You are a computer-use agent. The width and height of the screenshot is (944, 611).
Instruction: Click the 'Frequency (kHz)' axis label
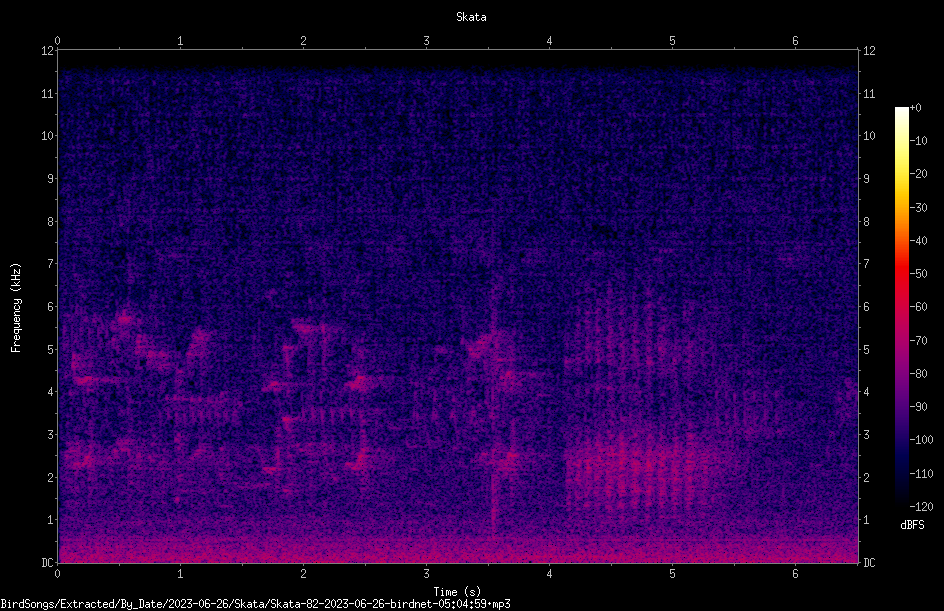[16, 308]
